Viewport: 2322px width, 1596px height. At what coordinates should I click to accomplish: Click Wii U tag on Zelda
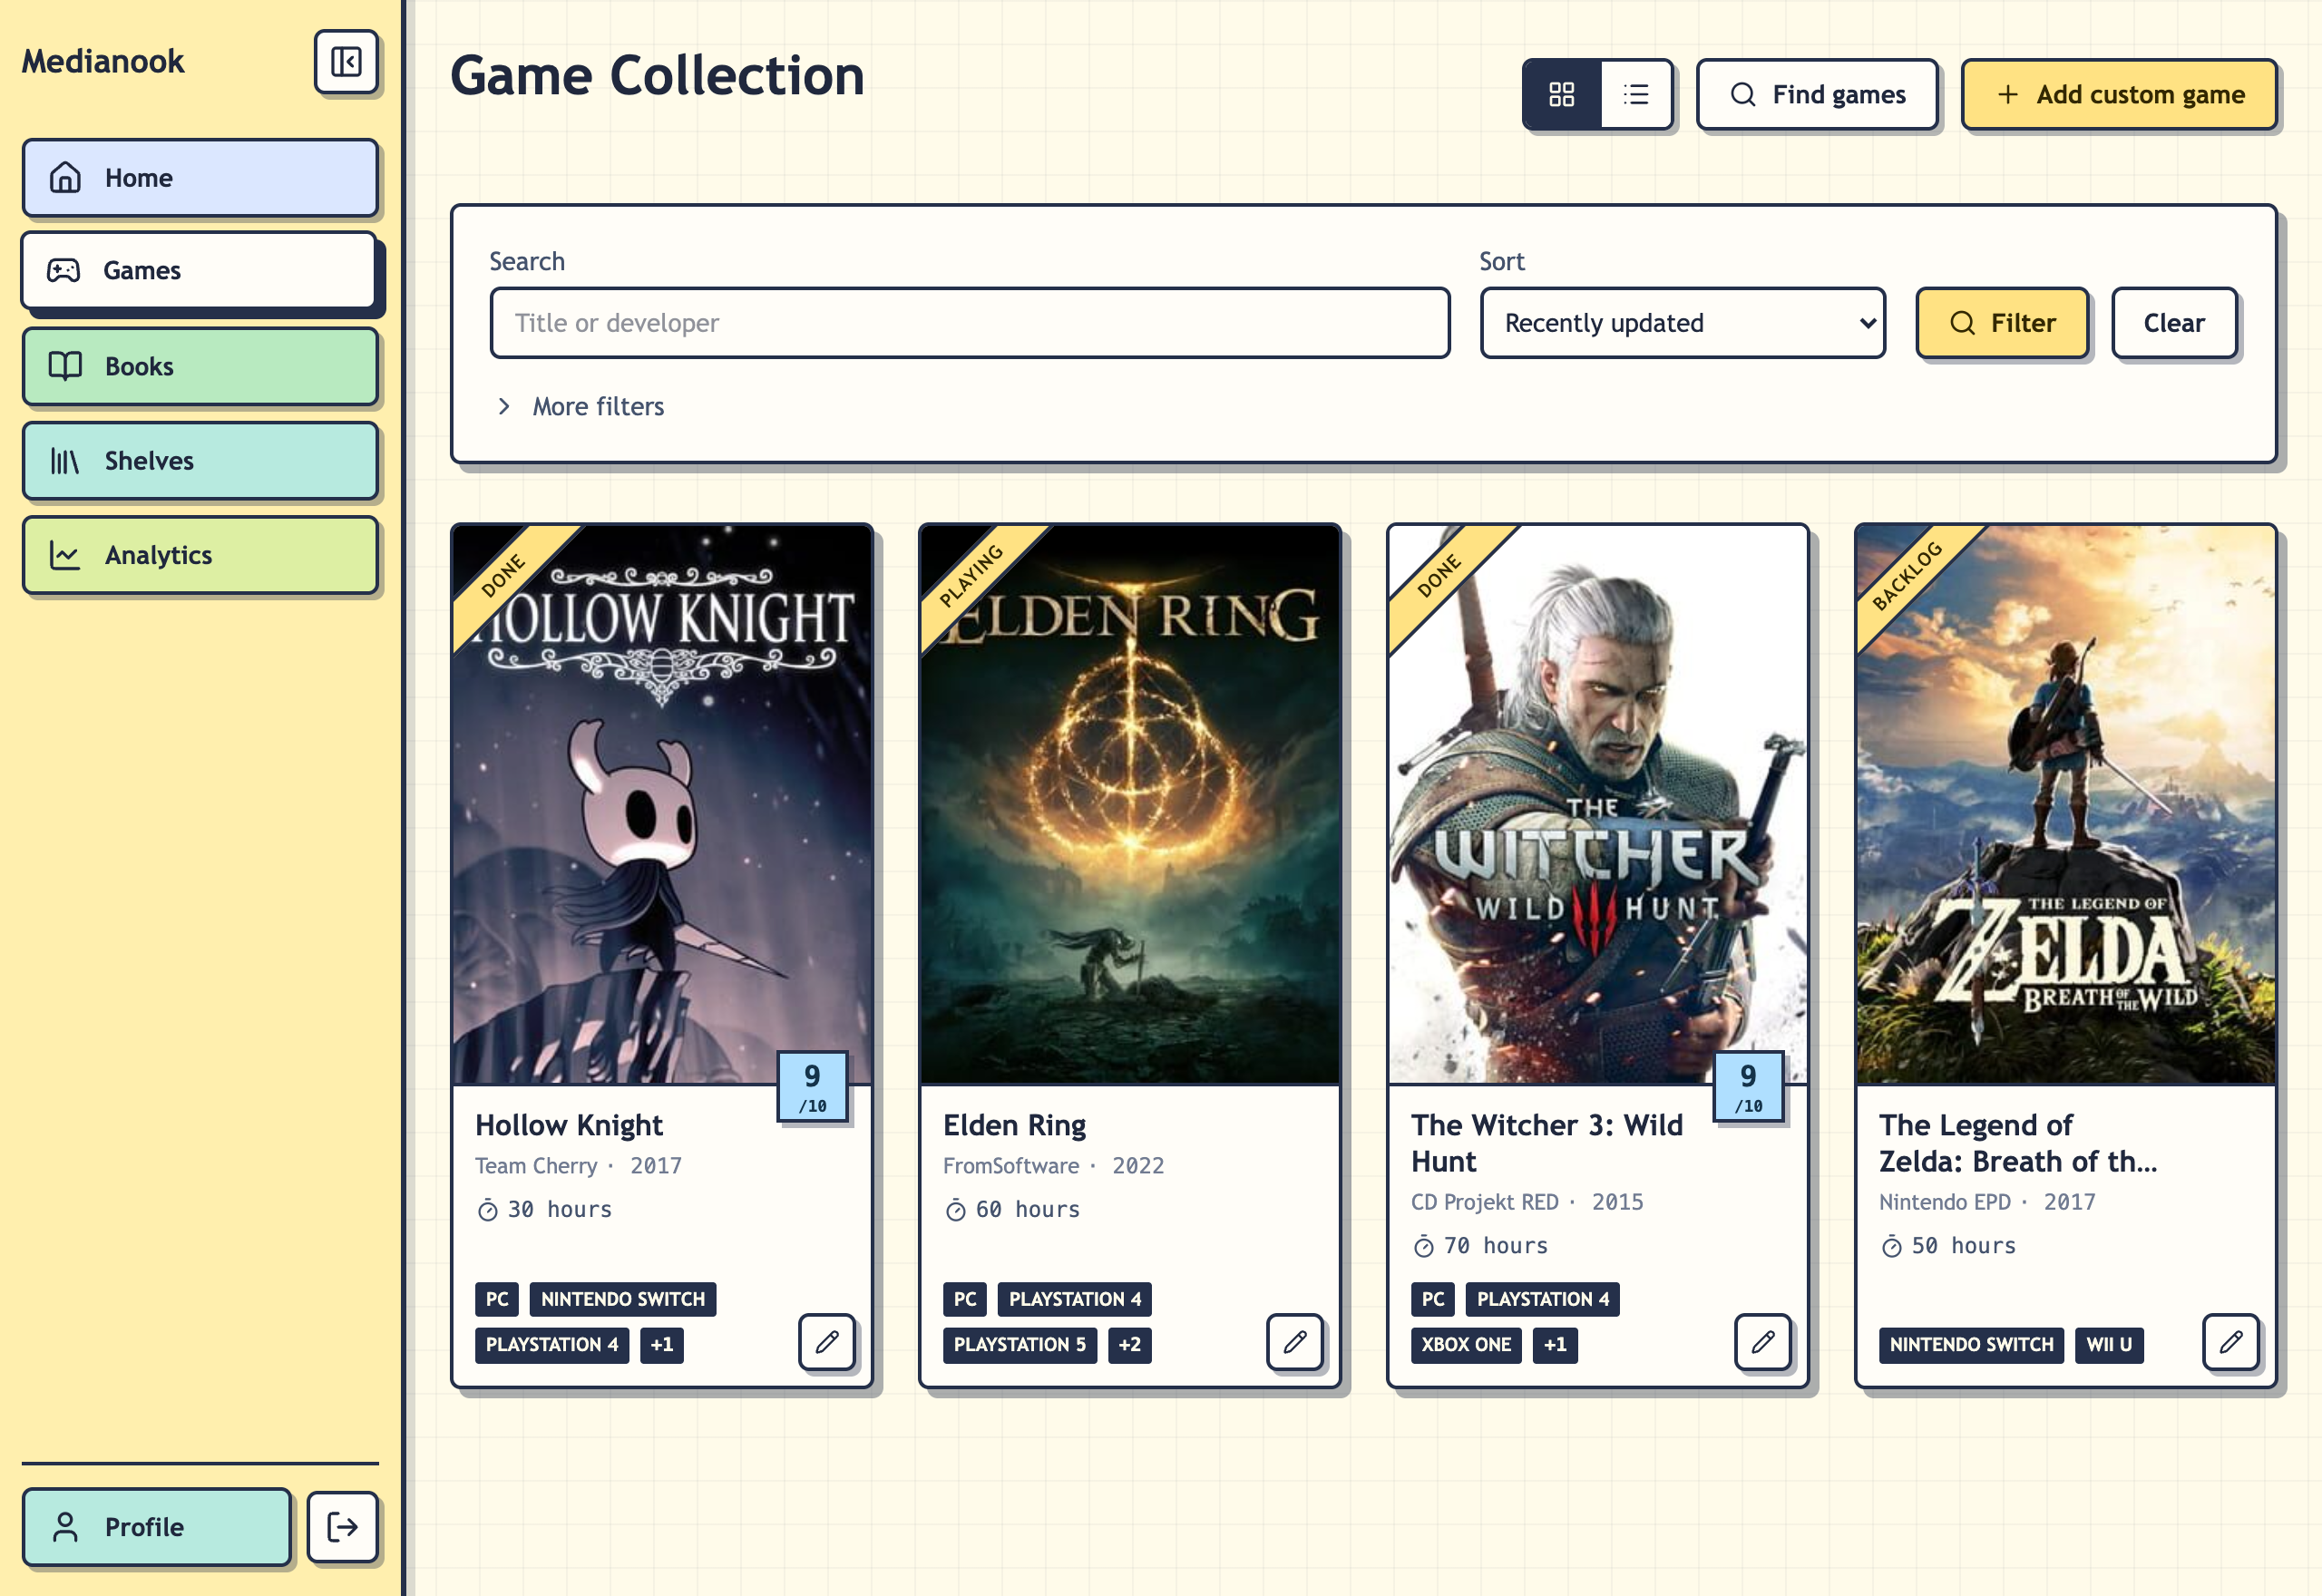(2109, 1344)
